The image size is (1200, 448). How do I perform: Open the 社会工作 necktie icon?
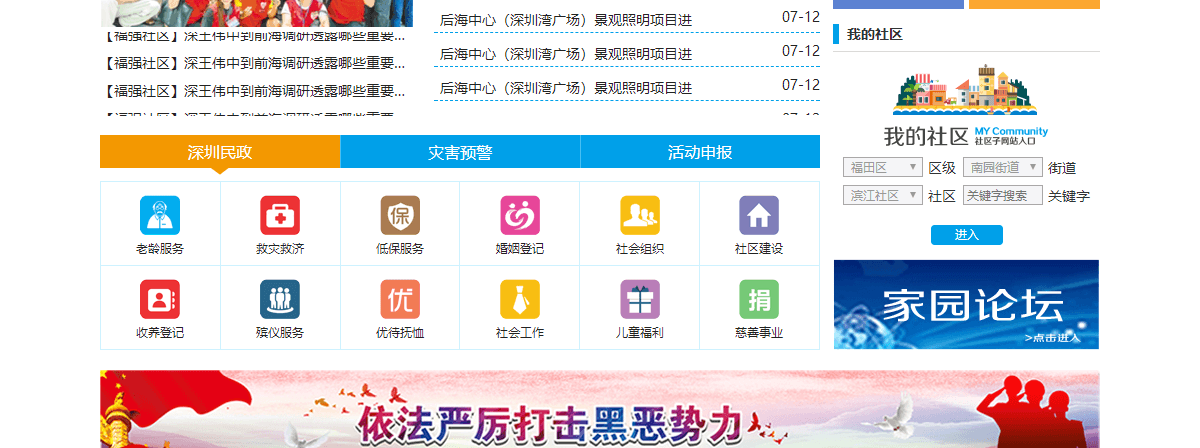520,299
